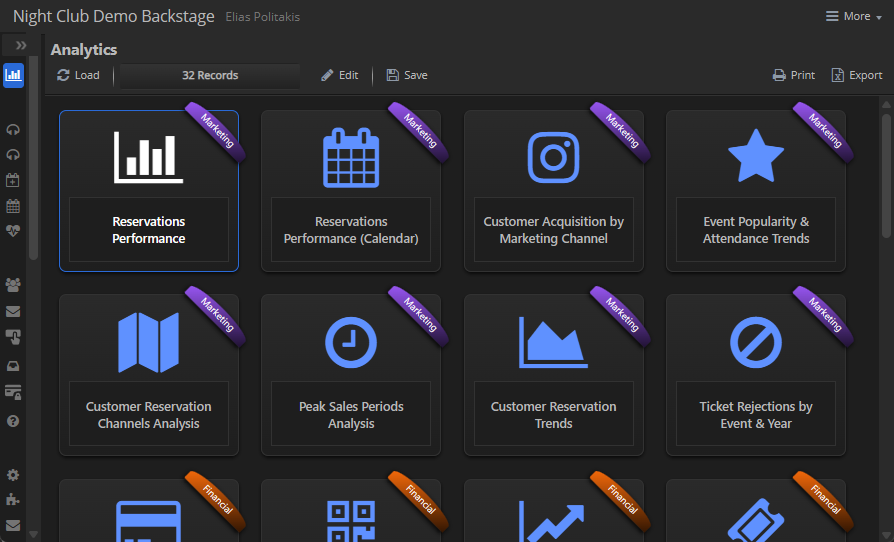
Task: Expand the sidebar with double chevron
Action: pos(21,46)
